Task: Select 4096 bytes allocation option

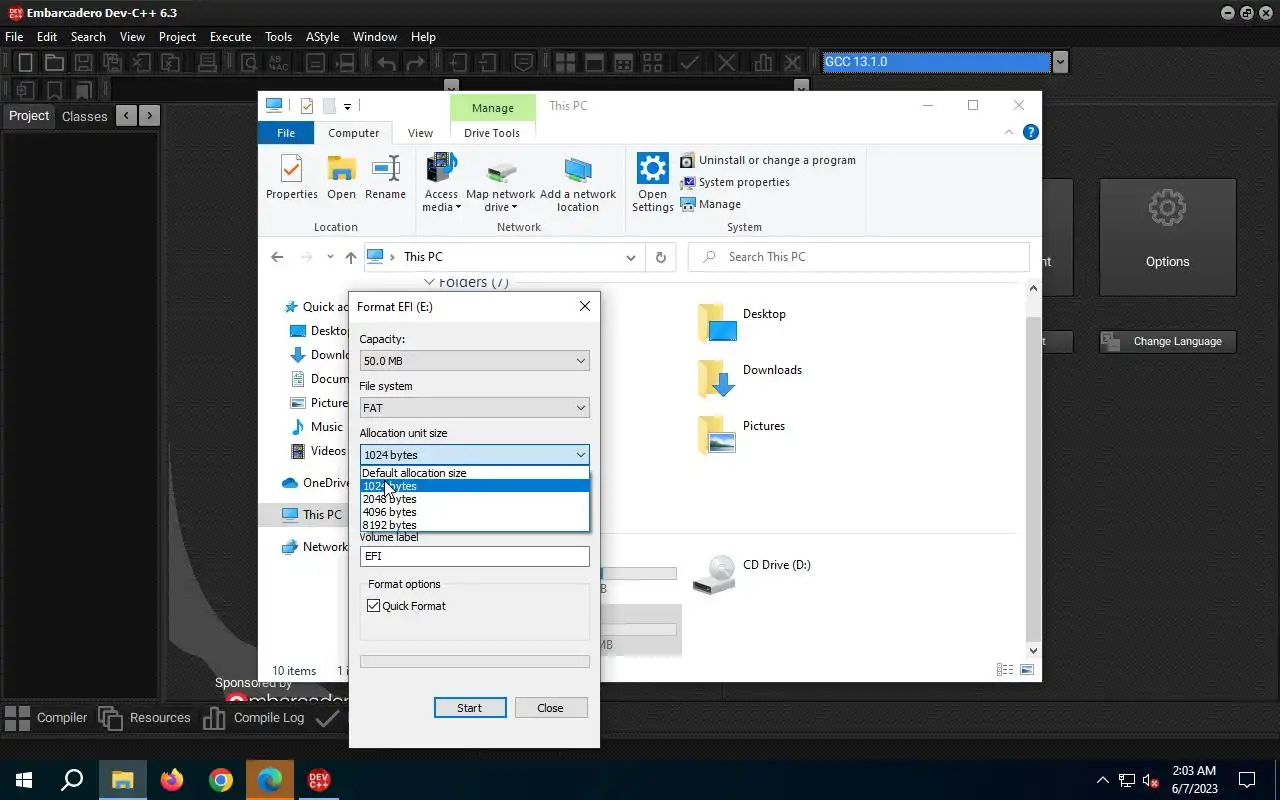Action: 474,512
